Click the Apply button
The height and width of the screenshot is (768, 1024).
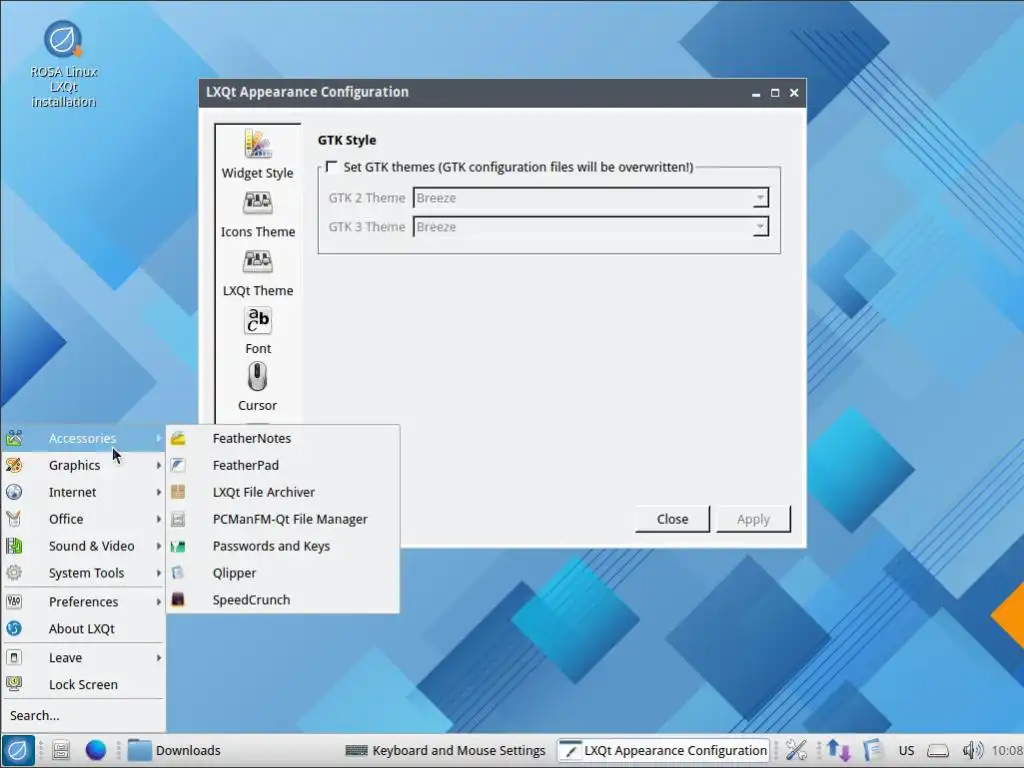pos(753,519)
